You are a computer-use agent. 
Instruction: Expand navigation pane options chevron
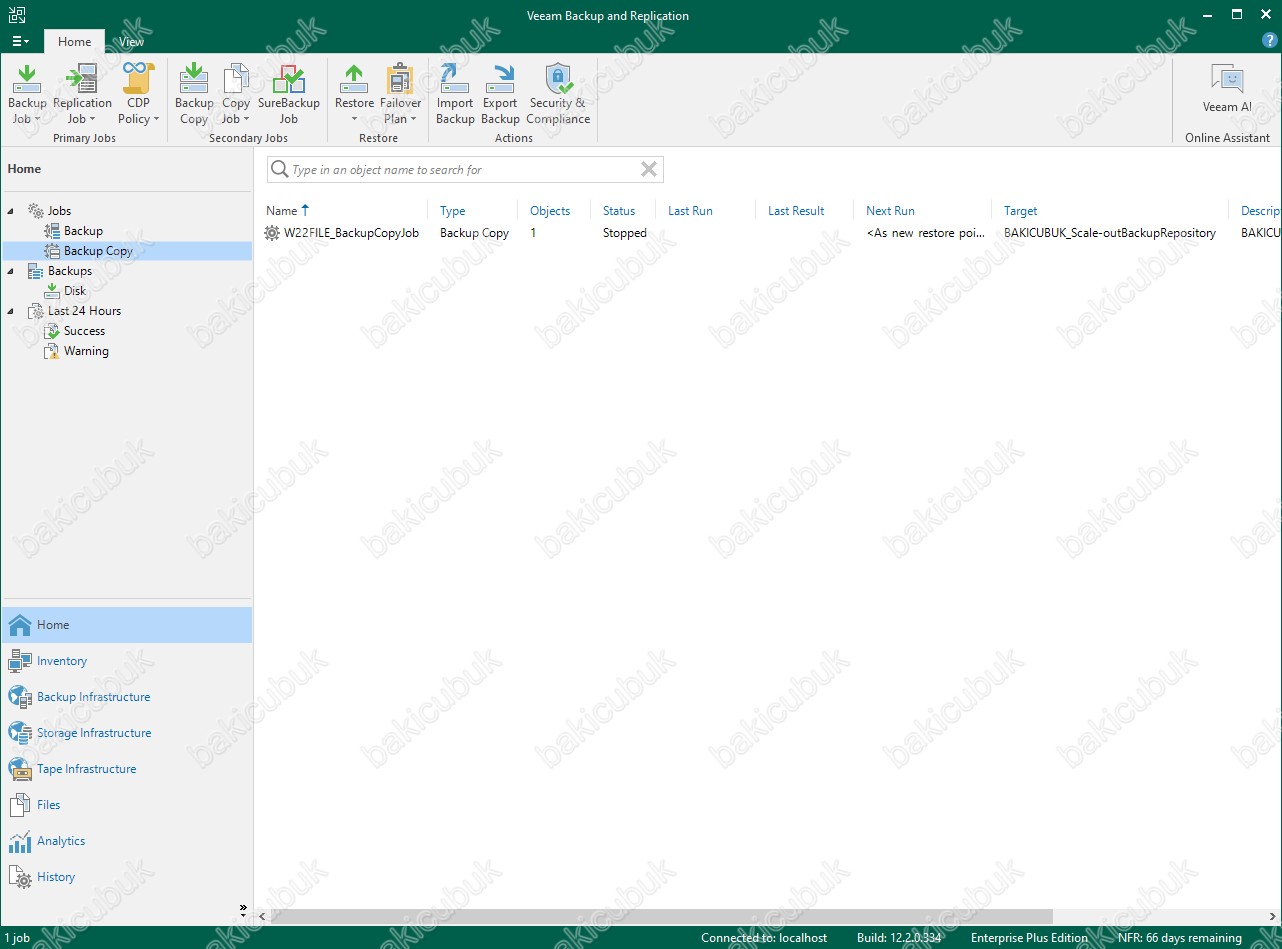click(x=243, y=909)
